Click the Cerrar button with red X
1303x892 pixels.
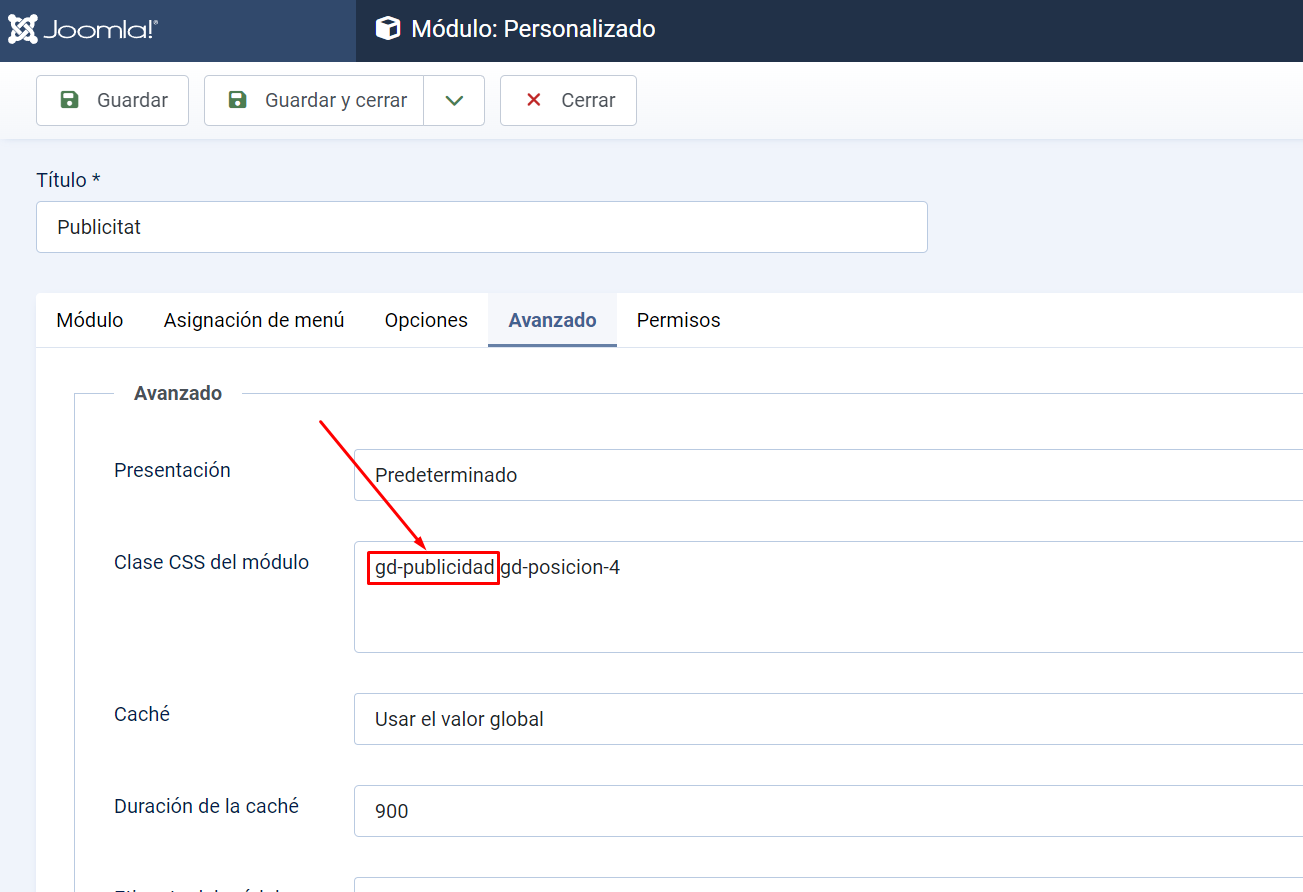click(568, 101)
